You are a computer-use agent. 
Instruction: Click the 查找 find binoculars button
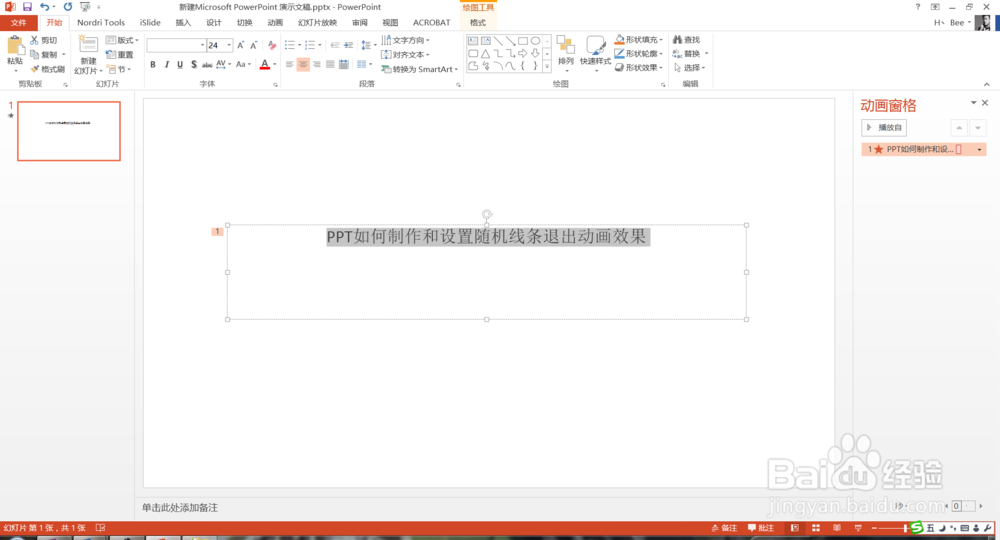coord(686,40)
